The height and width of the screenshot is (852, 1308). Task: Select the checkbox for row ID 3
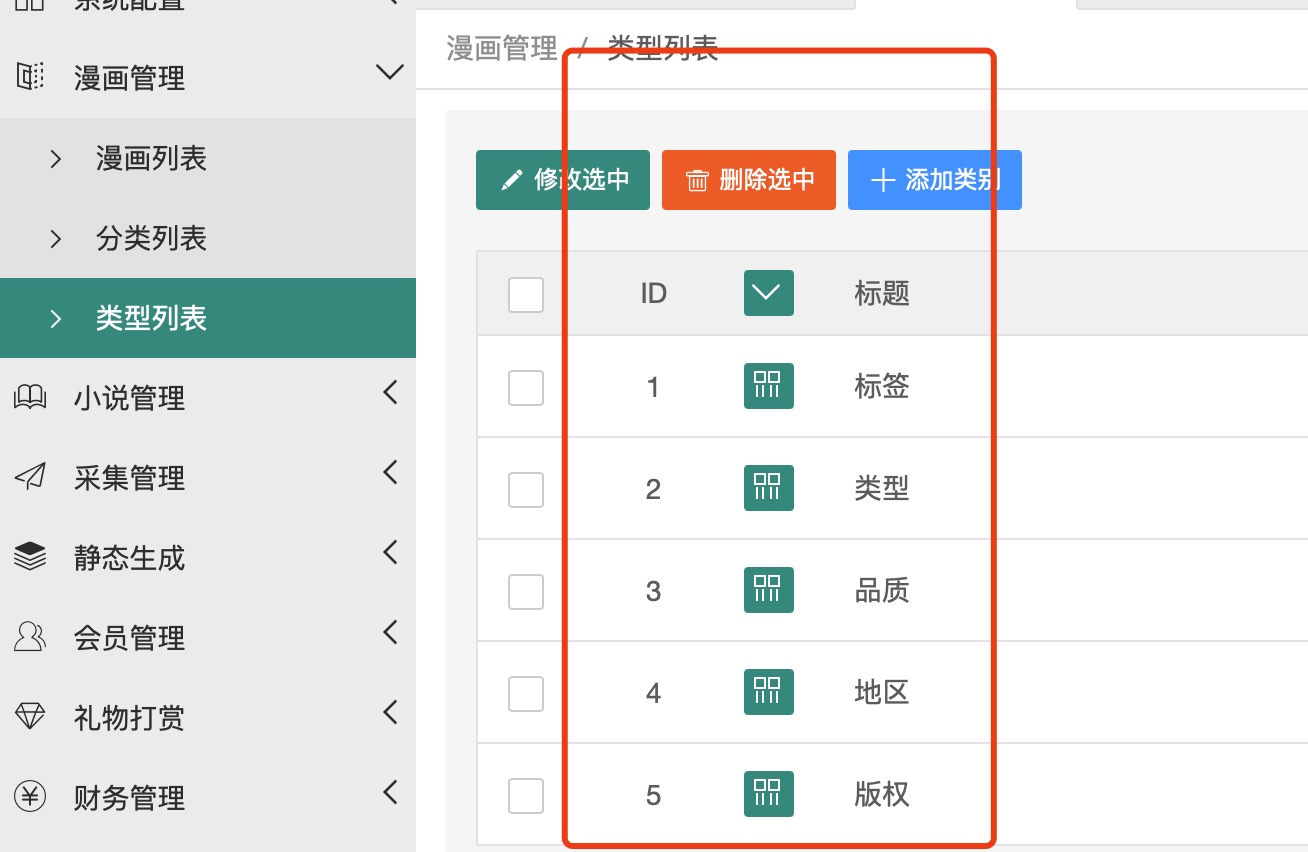click(x=526, y=592)
